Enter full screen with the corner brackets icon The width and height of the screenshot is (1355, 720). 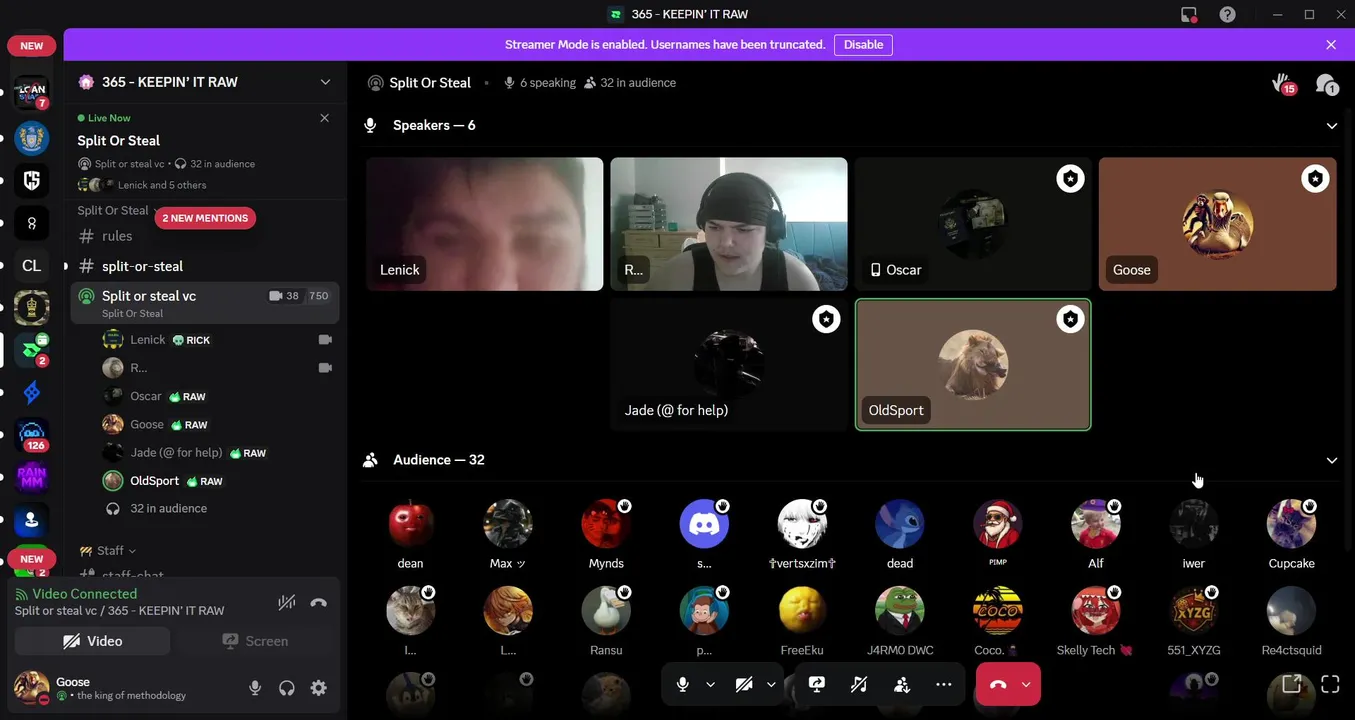(1330, 684)
